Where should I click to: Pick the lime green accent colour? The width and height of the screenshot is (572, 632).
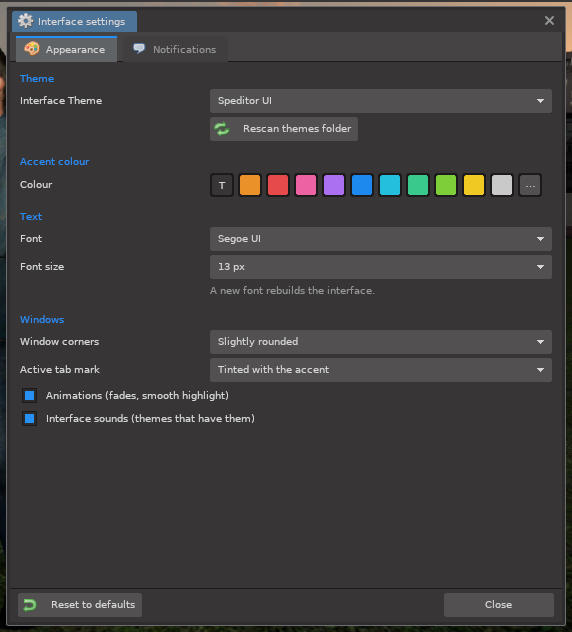(x=446, y=185)
